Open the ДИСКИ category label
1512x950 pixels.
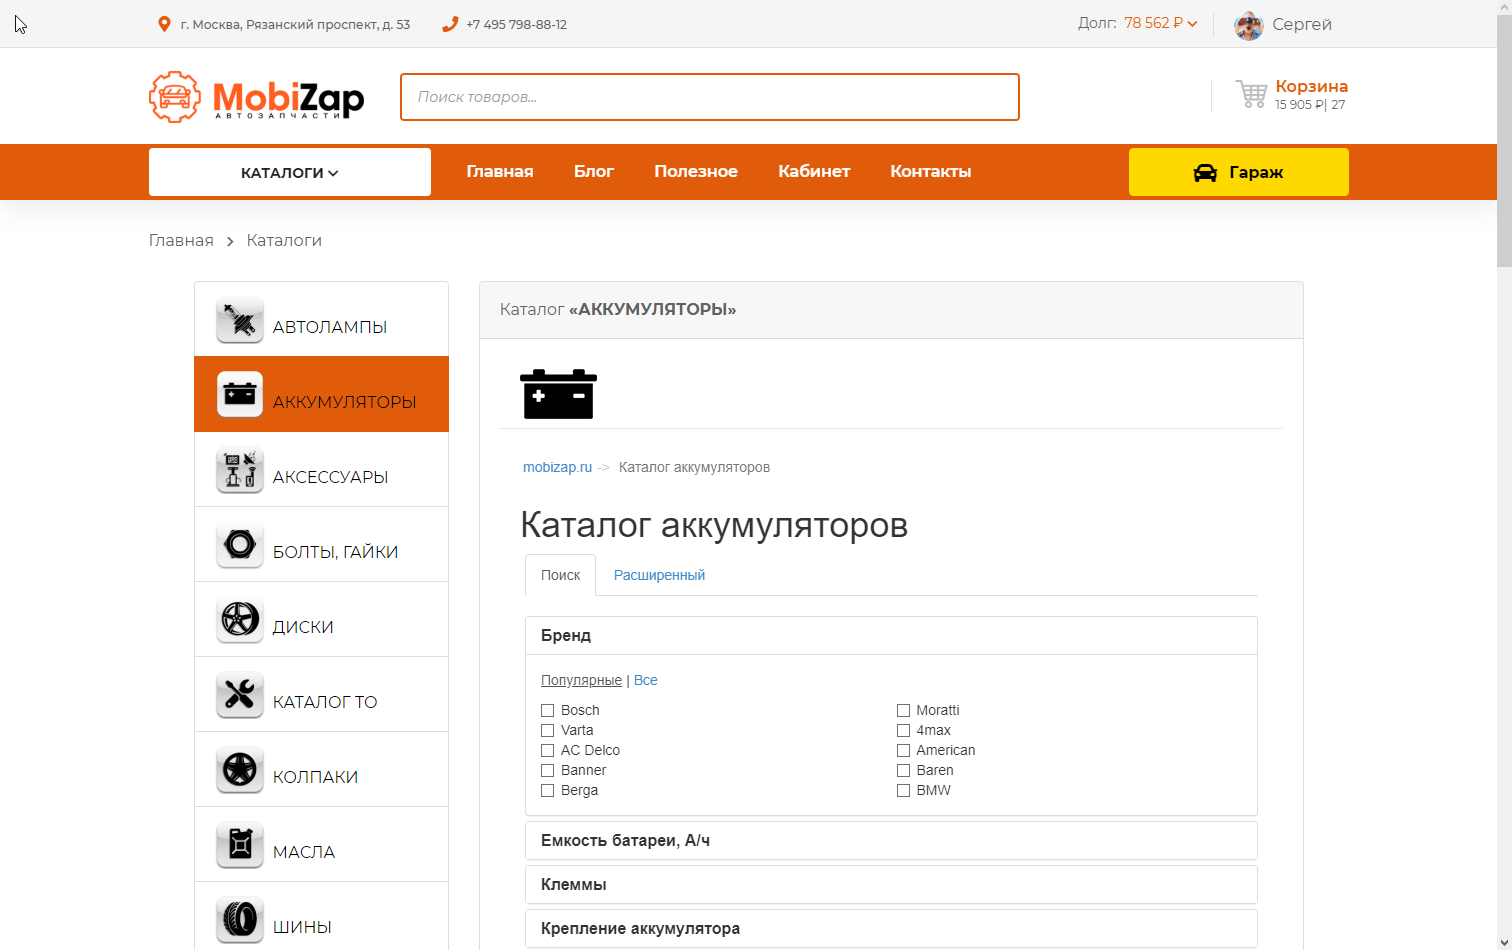click(x=303, y=627)
